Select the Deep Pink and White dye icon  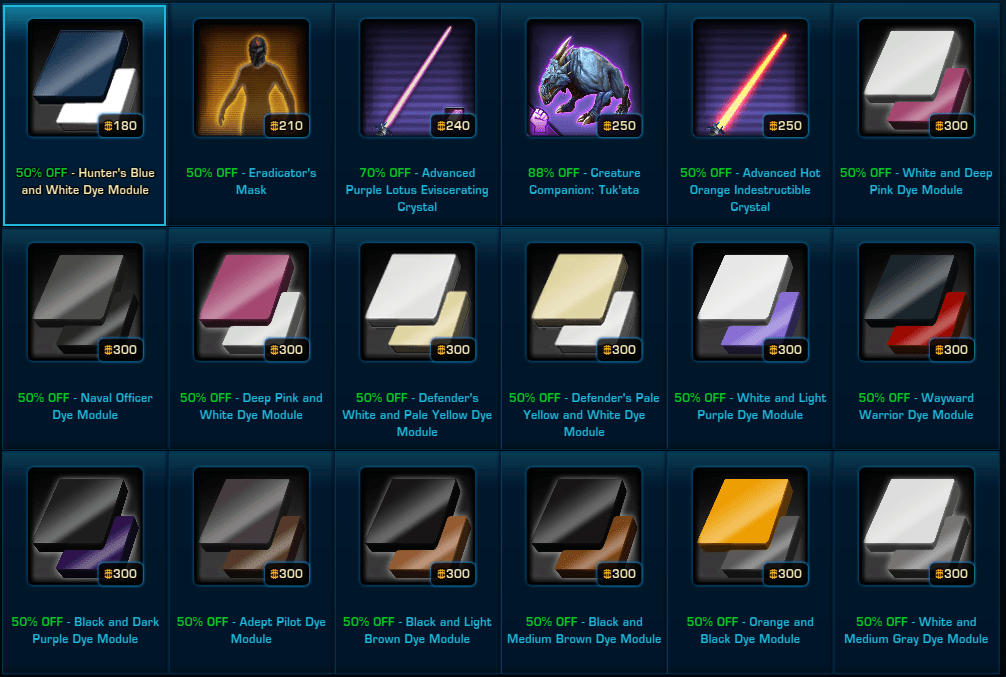point(252,302)
